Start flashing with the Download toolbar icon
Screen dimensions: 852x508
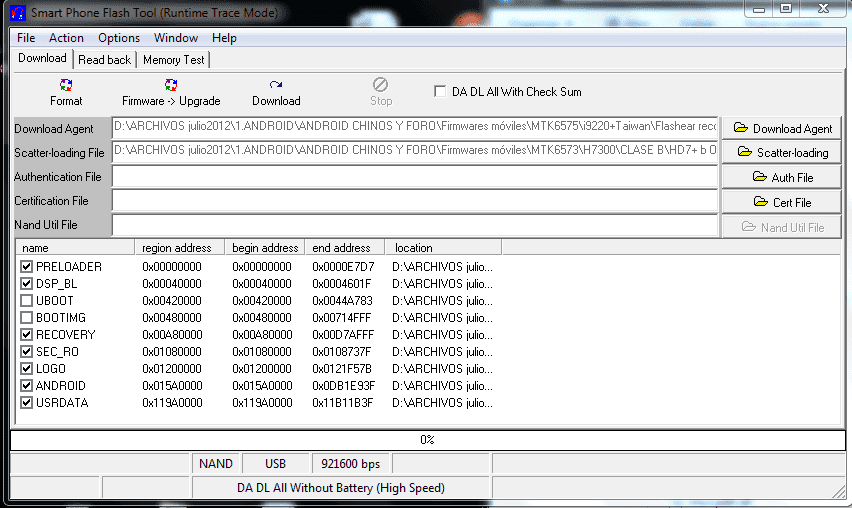pyautogui.click(x=275, y=85)
